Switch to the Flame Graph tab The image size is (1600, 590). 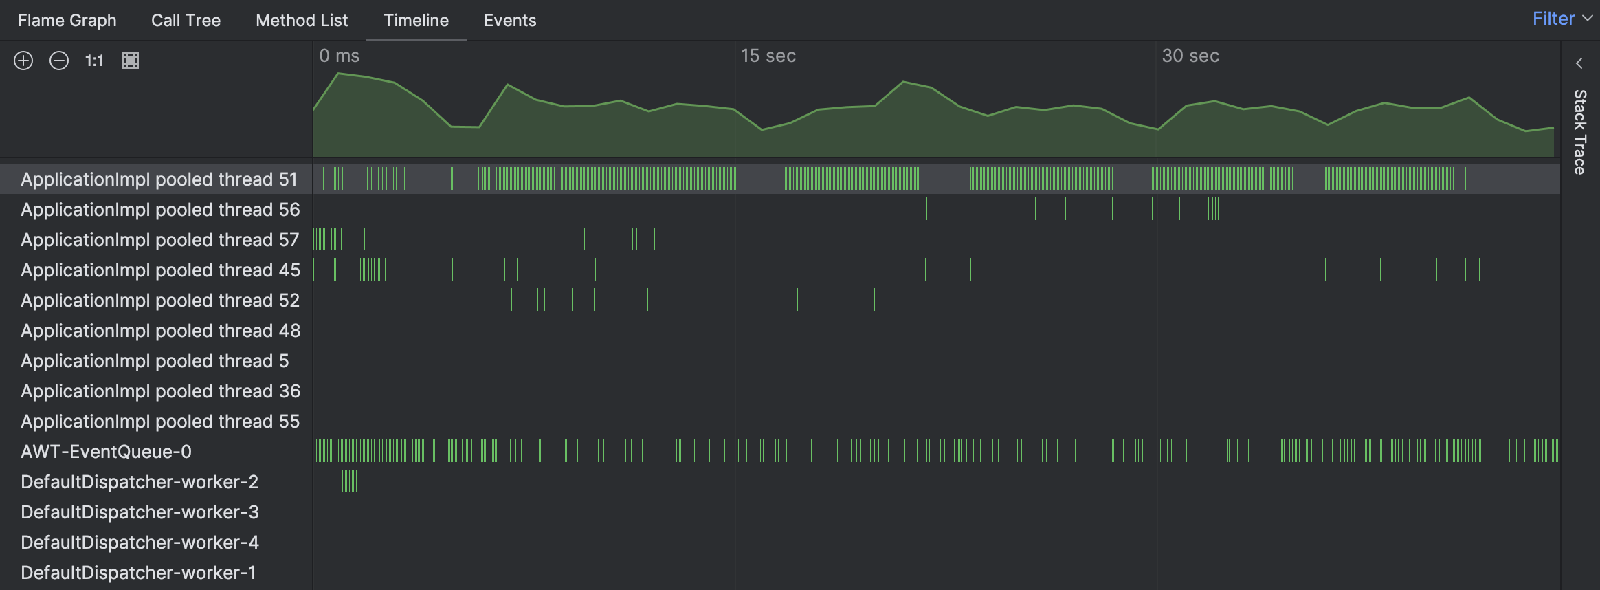tap(67, 20)
